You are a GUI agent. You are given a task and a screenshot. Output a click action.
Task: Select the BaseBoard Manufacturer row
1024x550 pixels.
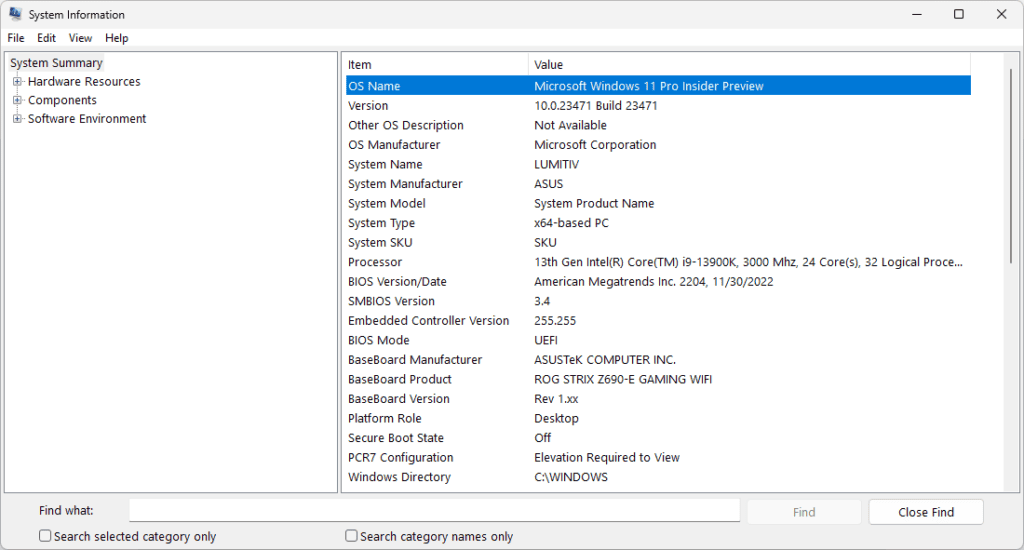658,360
